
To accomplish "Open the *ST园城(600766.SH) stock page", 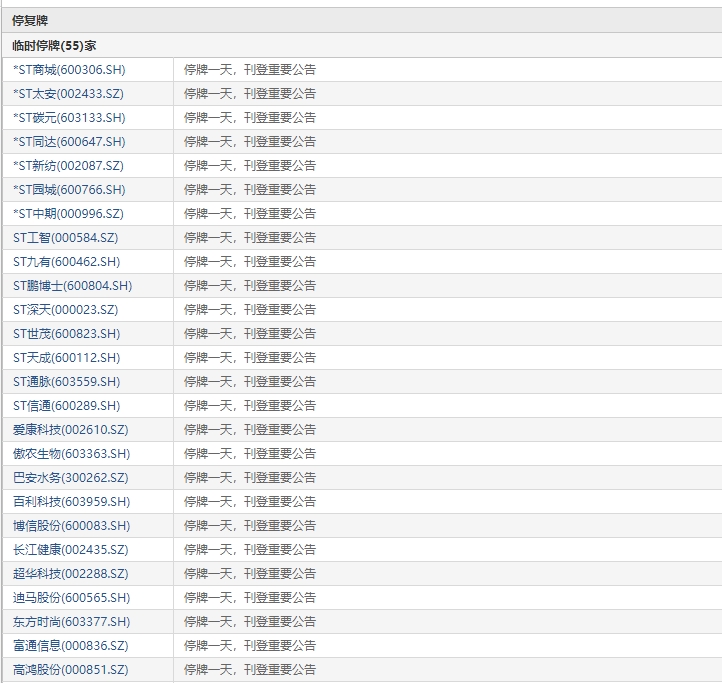I will coord(69,190).
